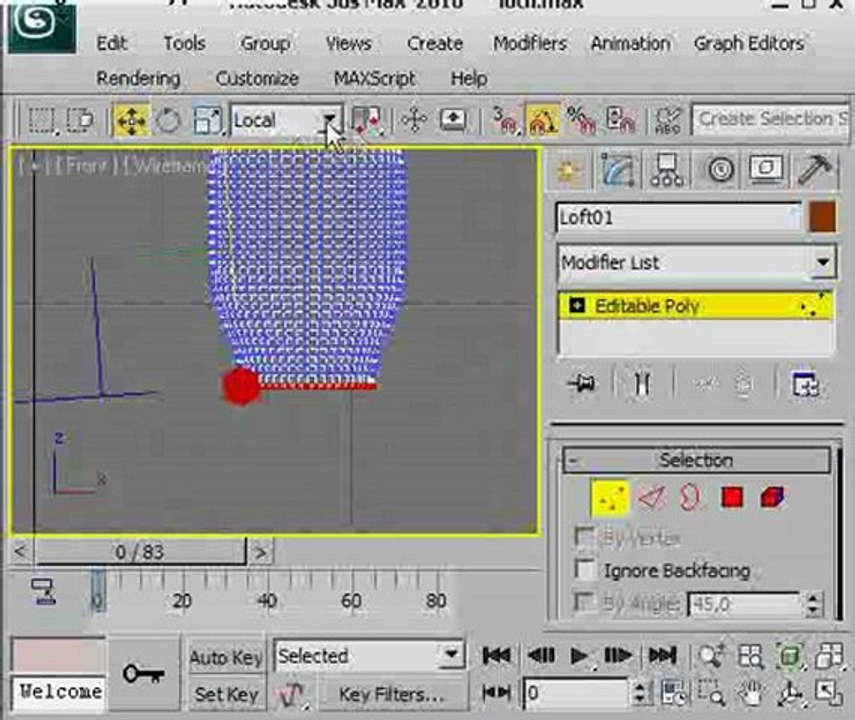Click the Zoom All viewport tool
Image resolution: width=855 pixels, height=720 pixels.
pyautogui.click(x=750, y=656)
